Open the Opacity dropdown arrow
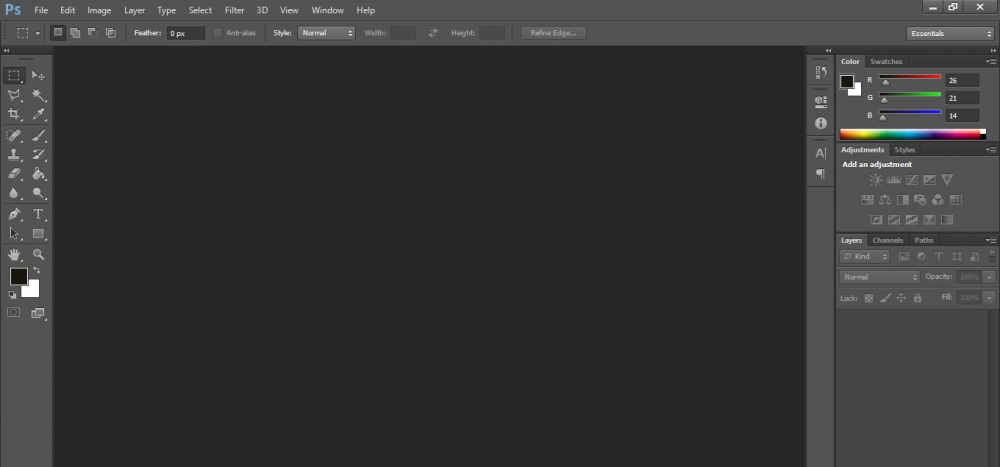Viewport: 1000px width, 467px height. pyautogui.click(x=989, y=278)
